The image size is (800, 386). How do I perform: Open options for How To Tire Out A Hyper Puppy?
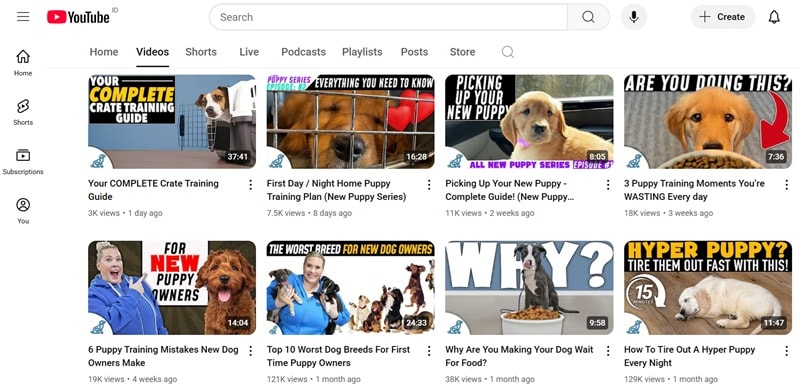click(x=786, y=351)
